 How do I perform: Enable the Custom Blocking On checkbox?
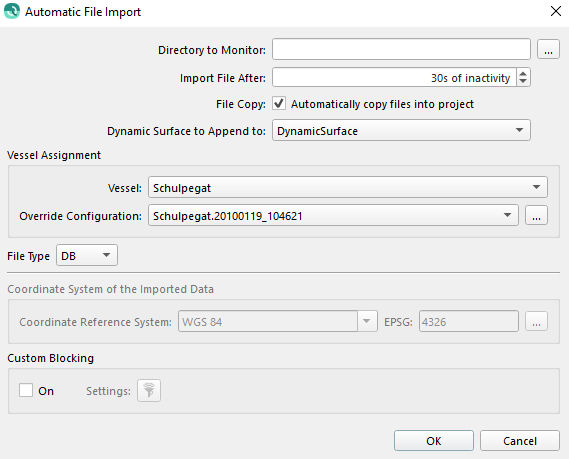26,390
